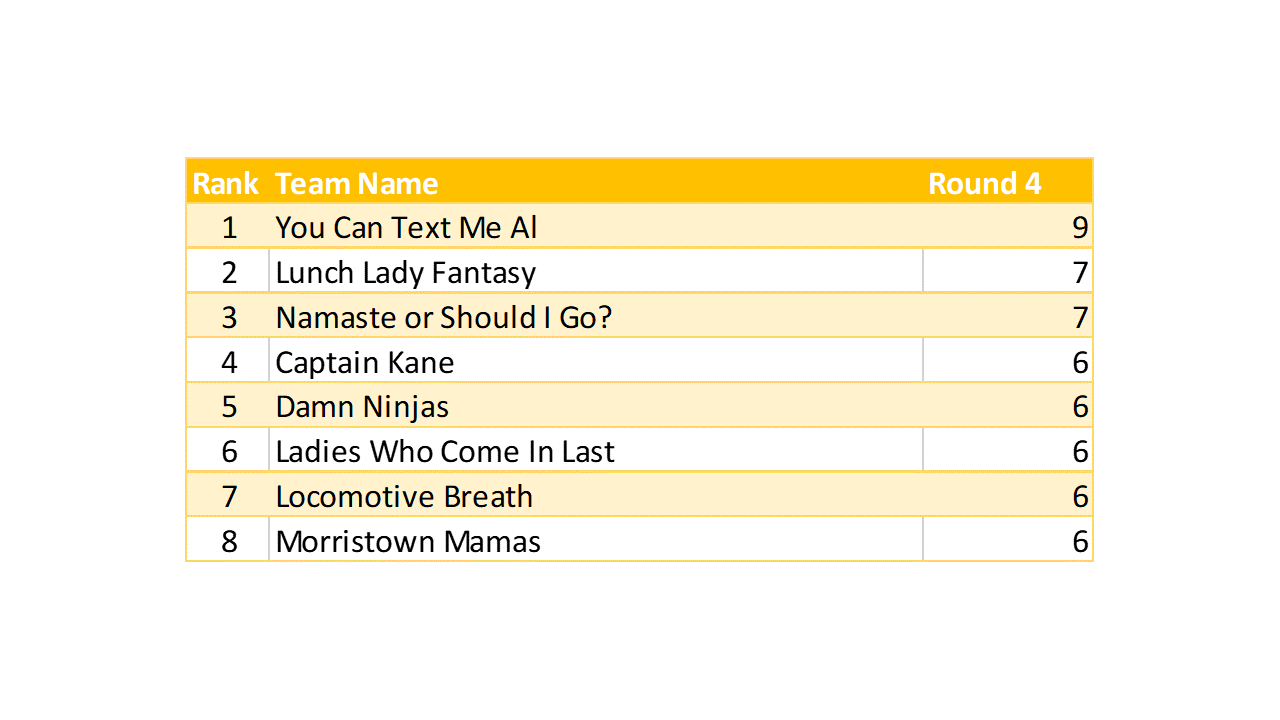Click rank 2 cell
The width and height of the screenshot is (1280, 720).
click(x=229, y=273)
